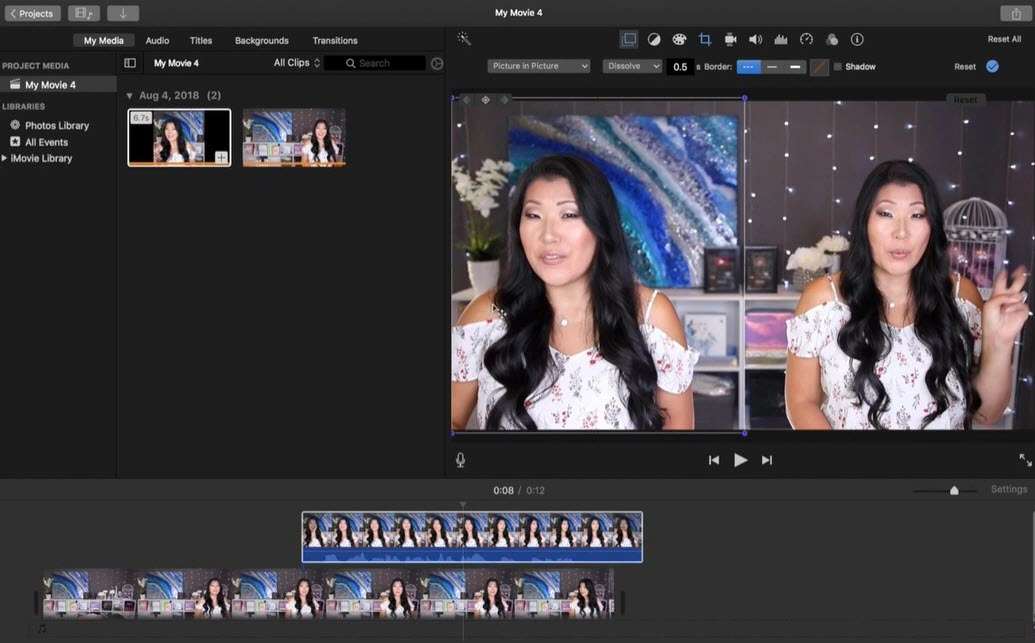Expand the iMovie Library tree item
The height and width of the screenshot is (643, 1035).
pyautogui.click(x=5, y=158)
